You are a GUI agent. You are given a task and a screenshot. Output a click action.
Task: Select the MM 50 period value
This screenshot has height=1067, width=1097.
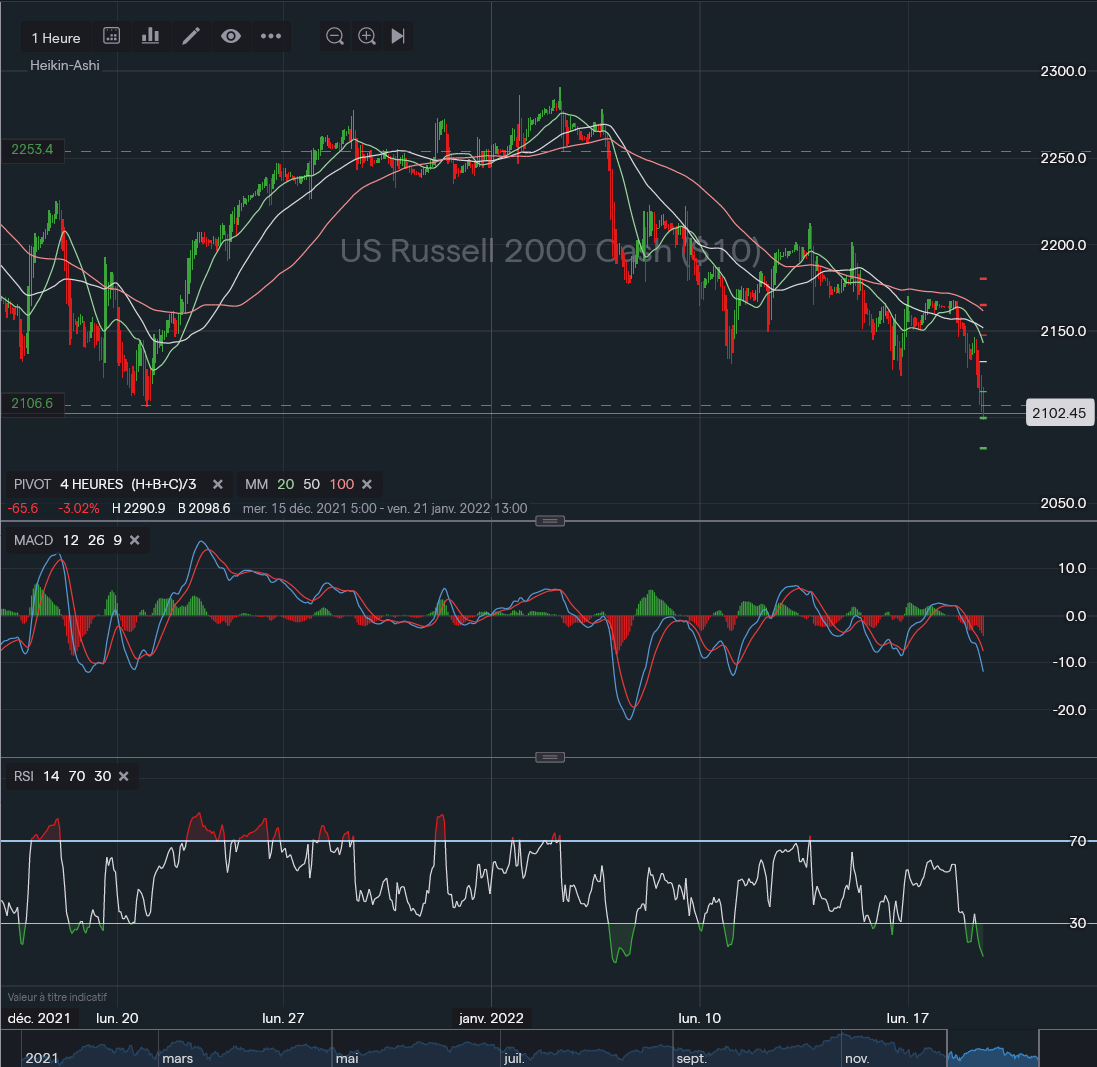click(x=311, y=484)
